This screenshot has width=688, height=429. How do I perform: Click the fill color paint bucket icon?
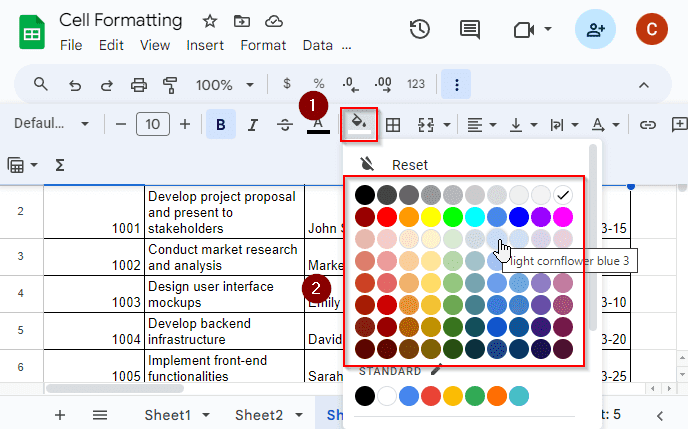coord(357,124)
